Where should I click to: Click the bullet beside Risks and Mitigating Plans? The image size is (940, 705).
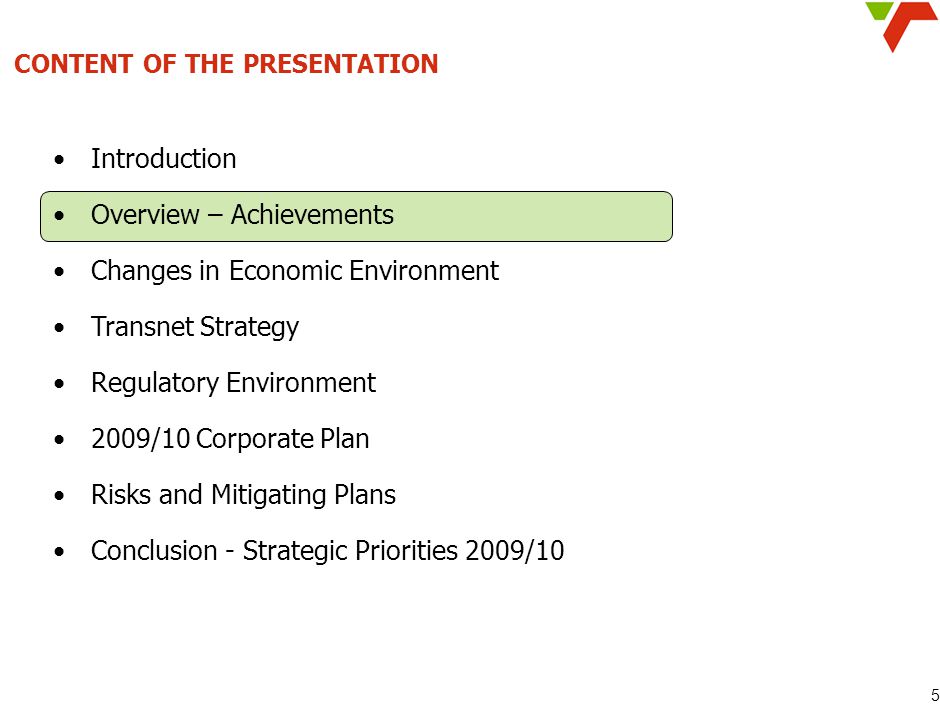(59, 496)
